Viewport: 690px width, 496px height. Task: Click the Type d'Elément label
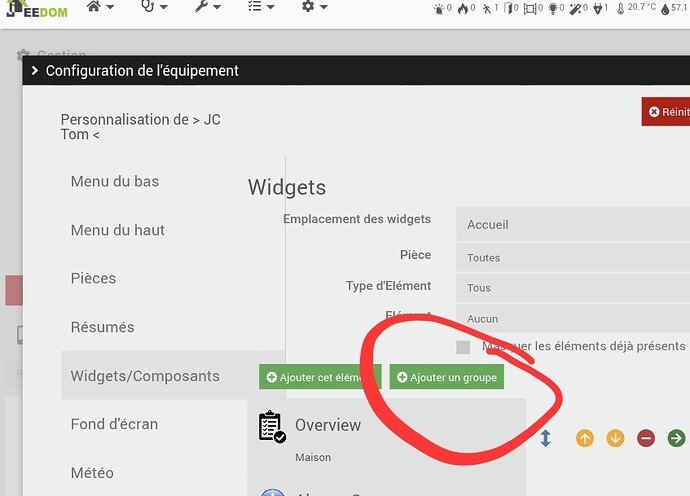pyautogui.click(x=388, y=286)
